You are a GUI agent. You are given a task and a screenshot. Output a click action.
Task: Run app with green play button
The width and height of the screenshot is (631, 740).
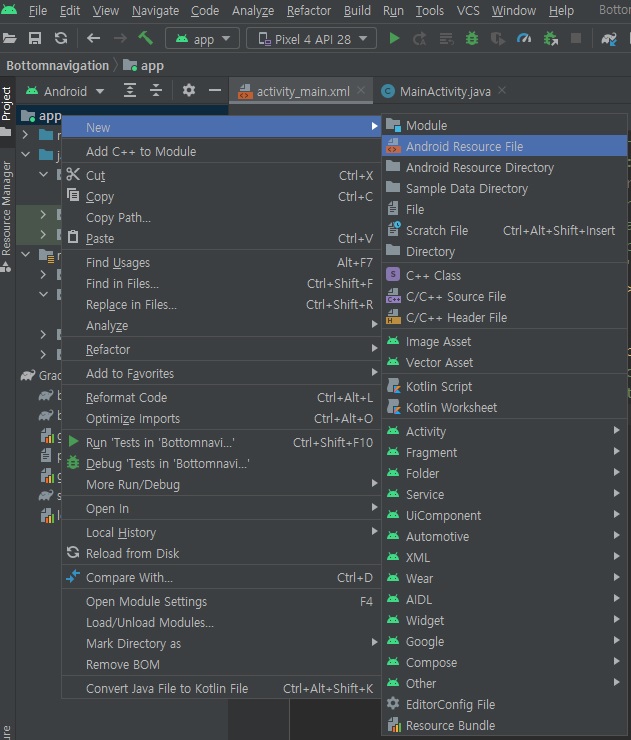[395, 38]
